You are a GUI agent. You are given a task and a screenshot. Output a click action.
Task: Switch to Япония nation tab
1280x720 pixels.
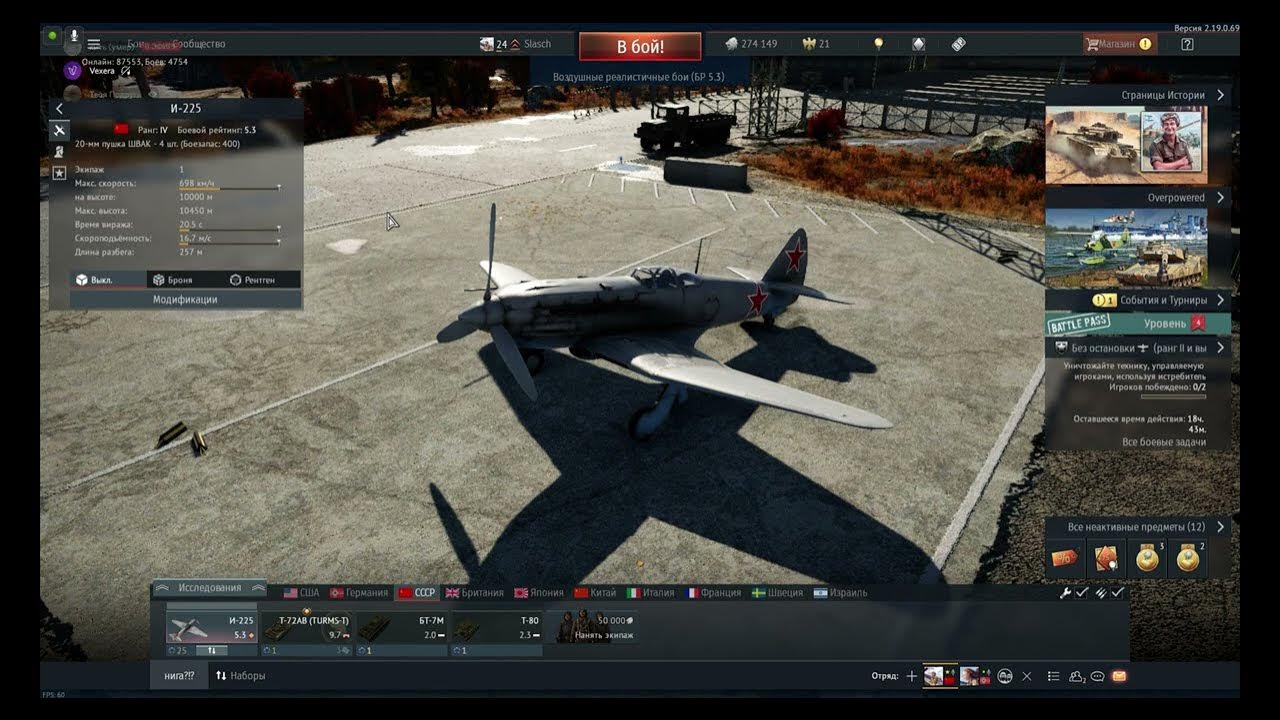(539, 593)
